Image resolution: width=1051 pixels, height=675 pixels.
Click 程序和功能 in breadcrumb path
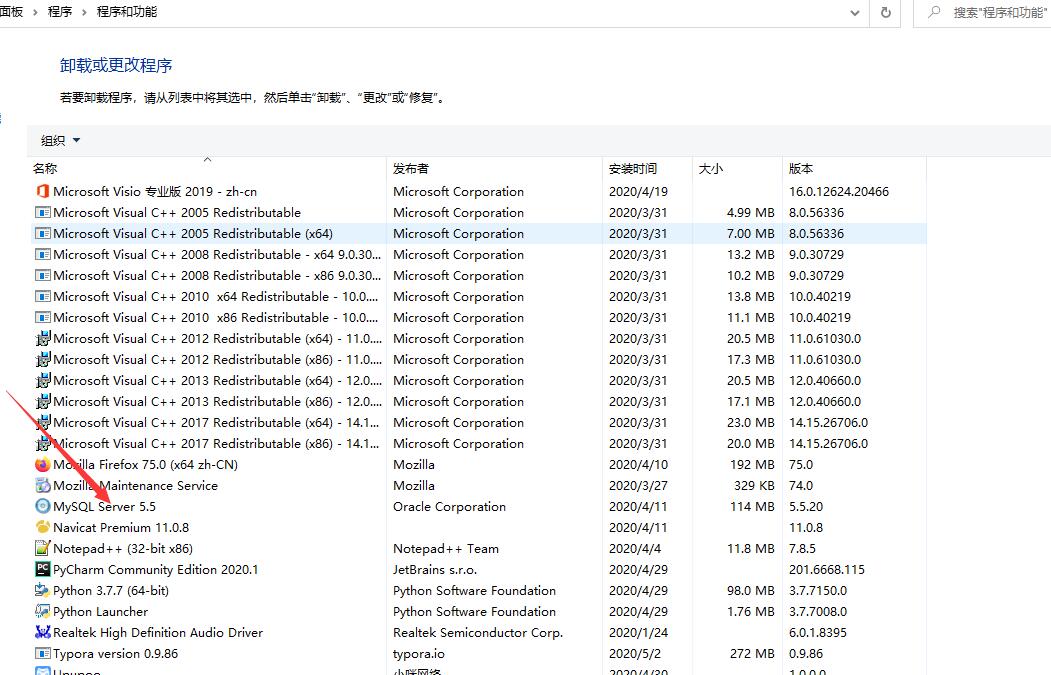pyautogui.click(x=127, y=11)
